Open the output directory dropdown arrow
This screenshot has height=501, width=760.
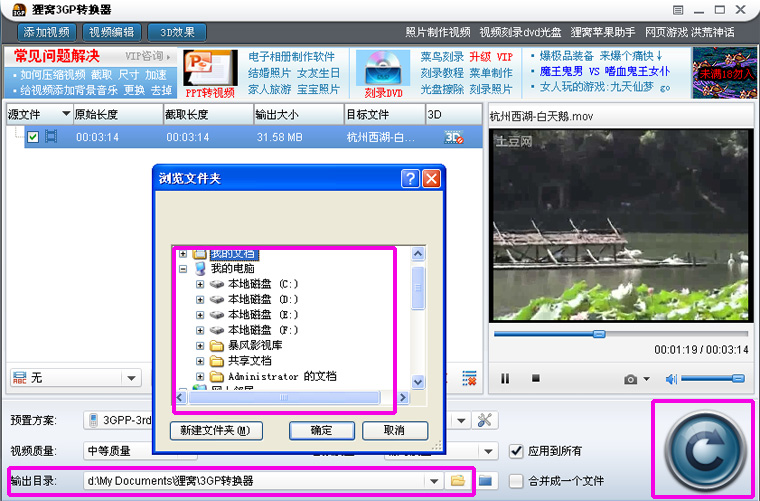434,481
